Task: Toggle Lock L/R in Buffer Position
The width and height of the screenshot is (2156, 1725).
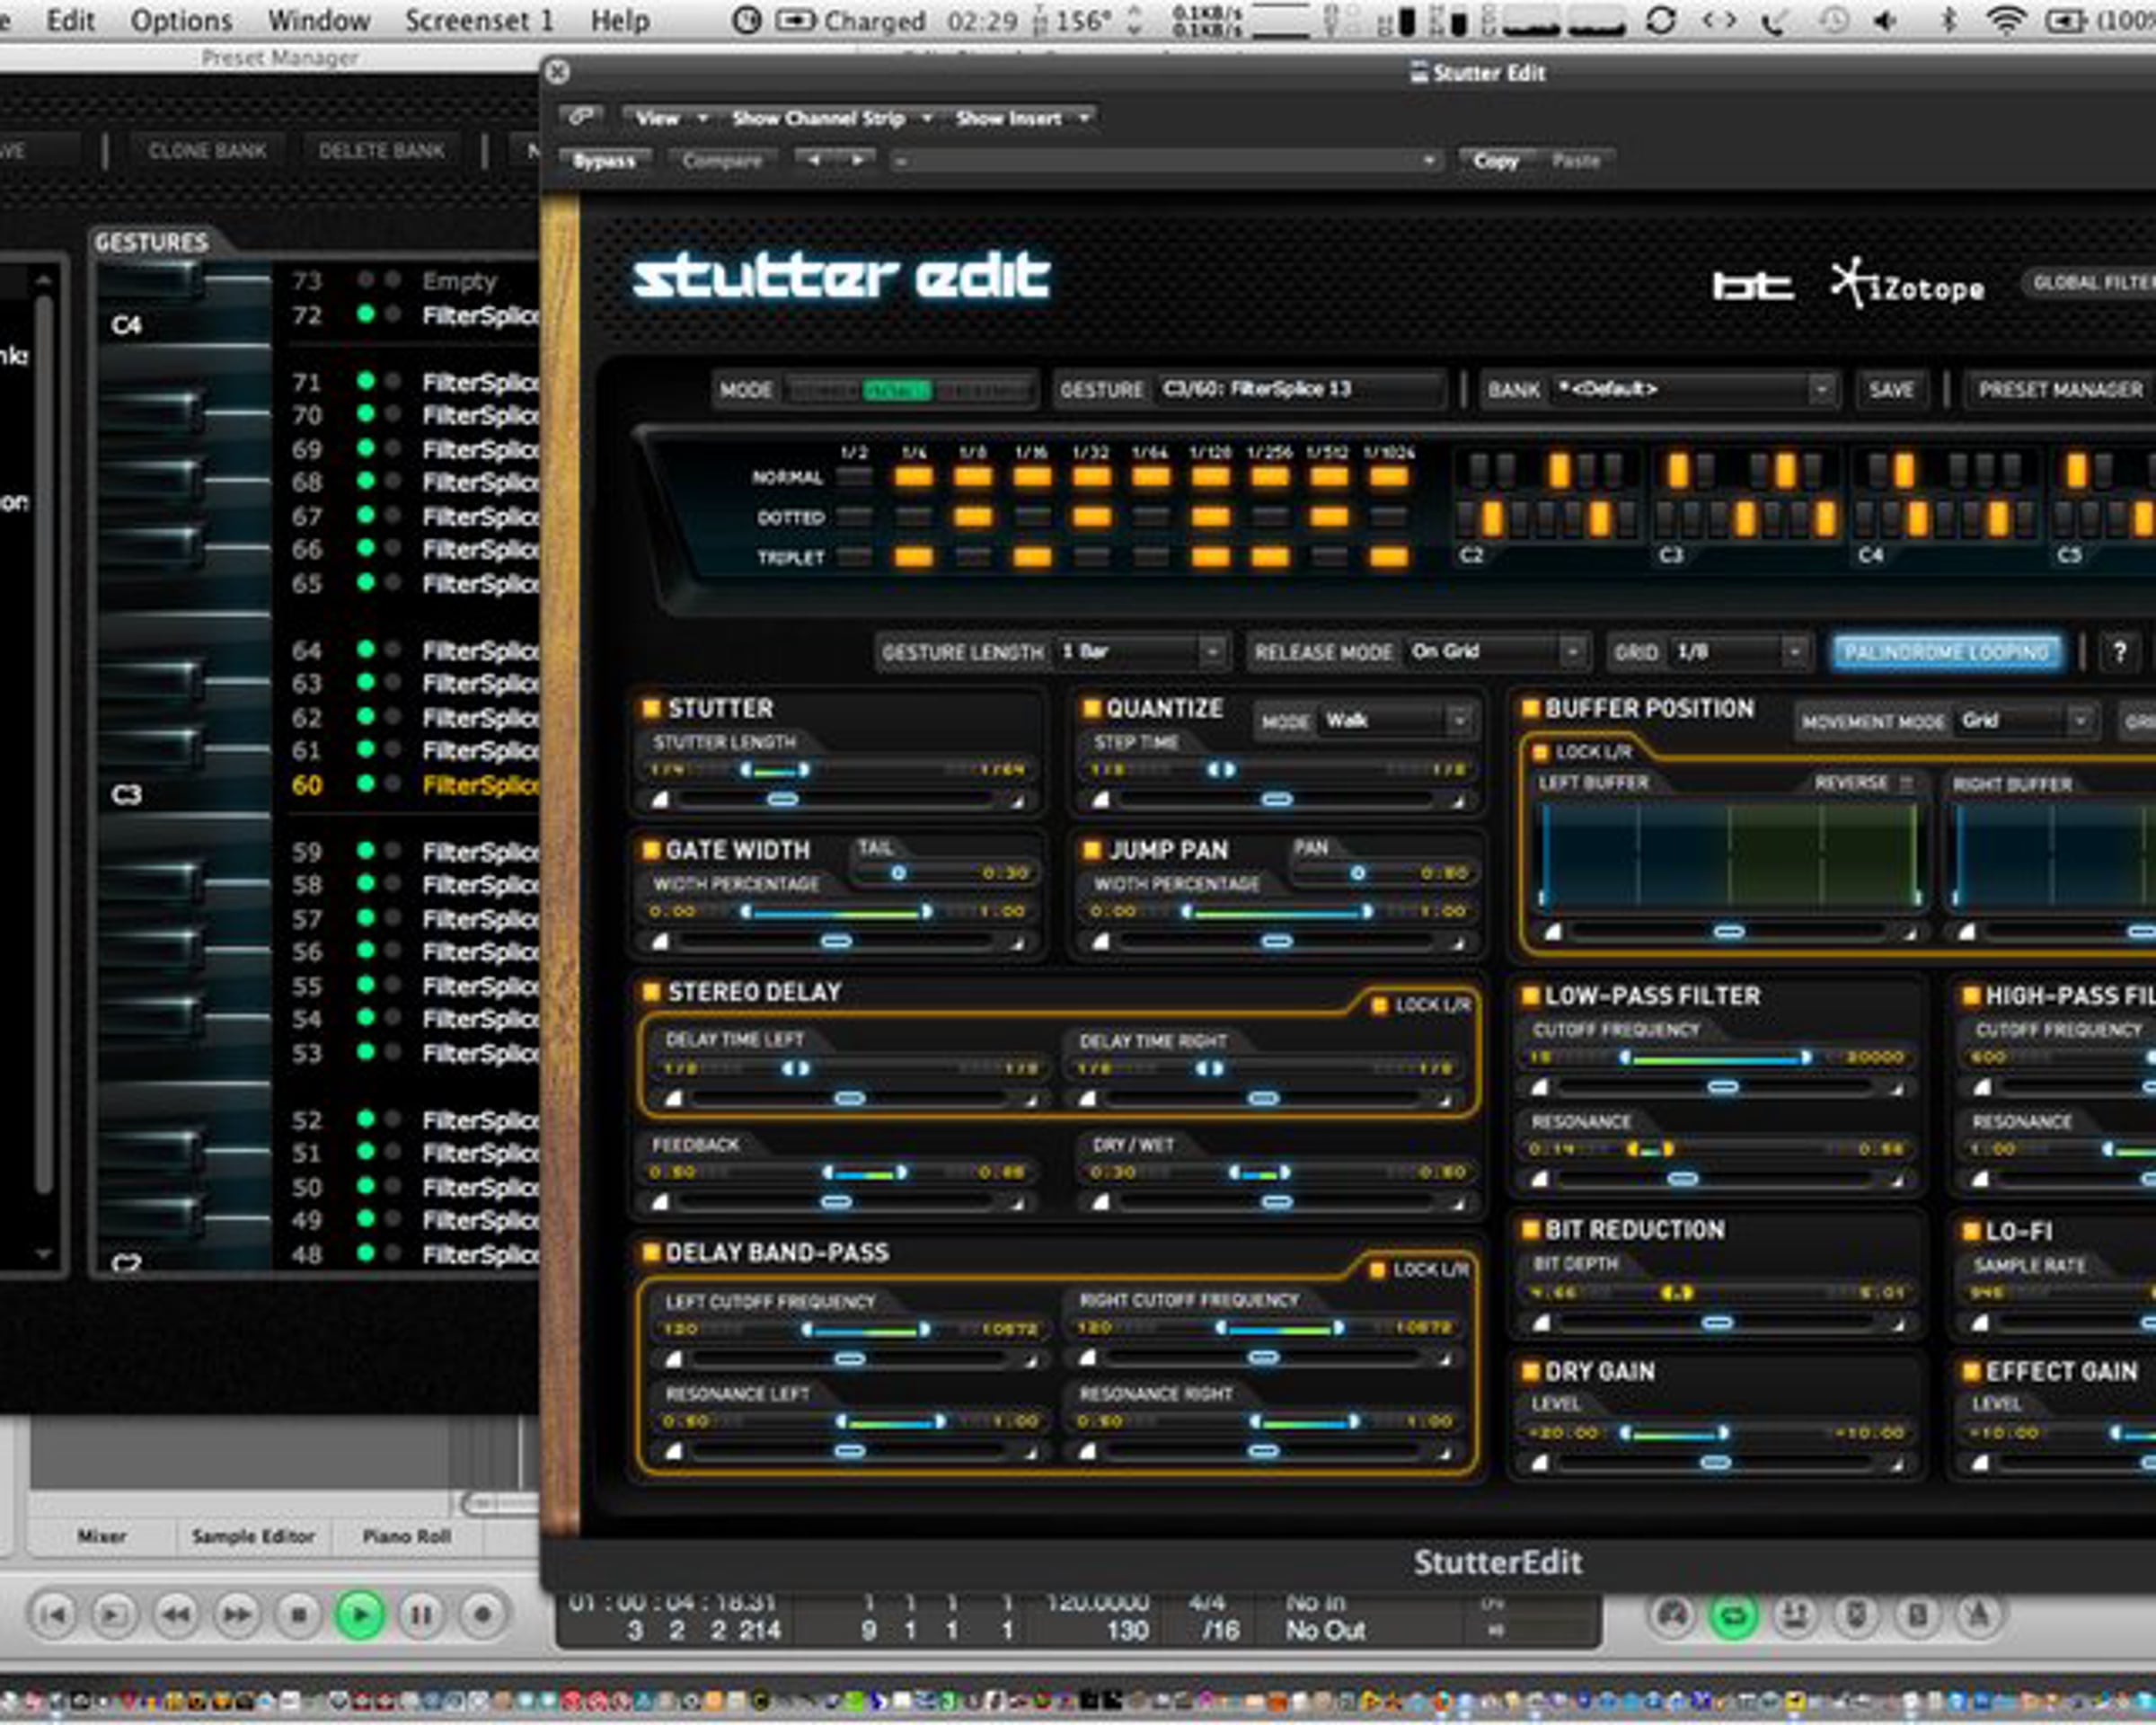Action: tap(1541, 752)
